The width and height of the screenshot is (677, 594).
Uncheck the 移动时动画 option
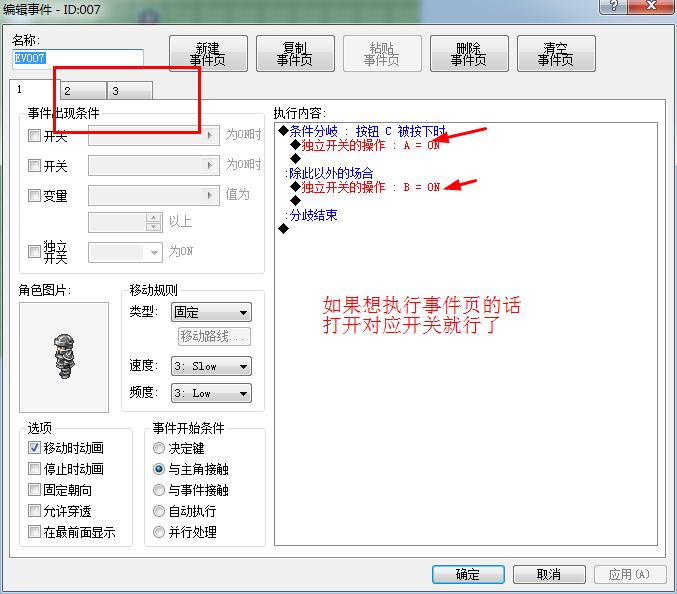(34, 447)
